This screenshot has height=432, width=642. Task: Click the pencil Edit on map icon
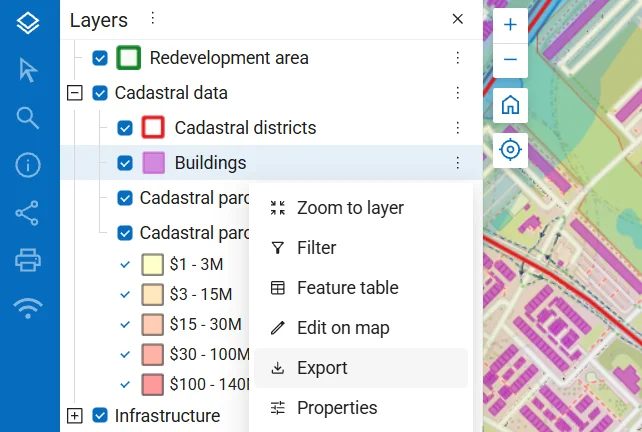point(278,328)
